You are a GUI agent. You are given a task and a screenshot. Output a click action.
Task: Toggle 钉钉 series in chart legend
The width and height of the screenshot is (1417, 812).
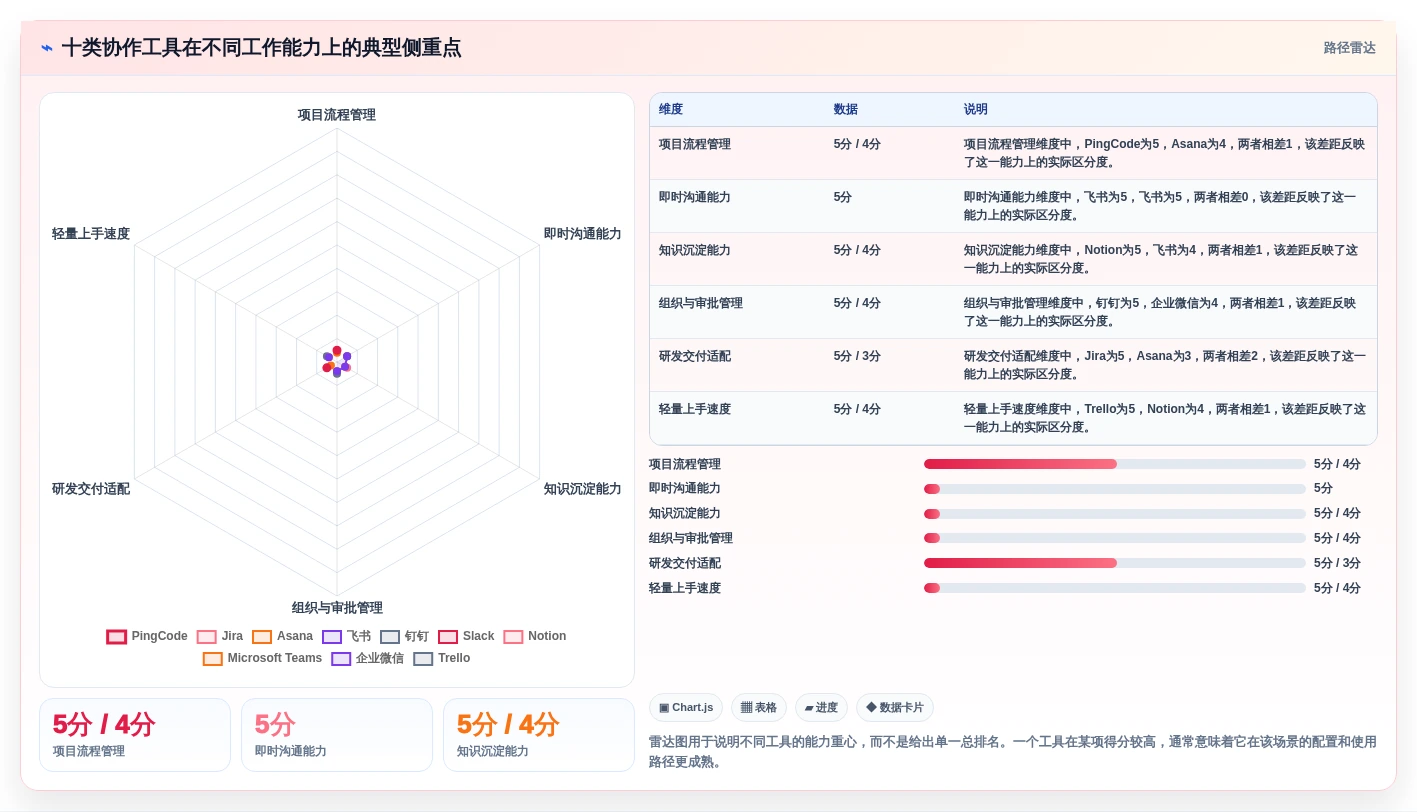pos(404,637)
